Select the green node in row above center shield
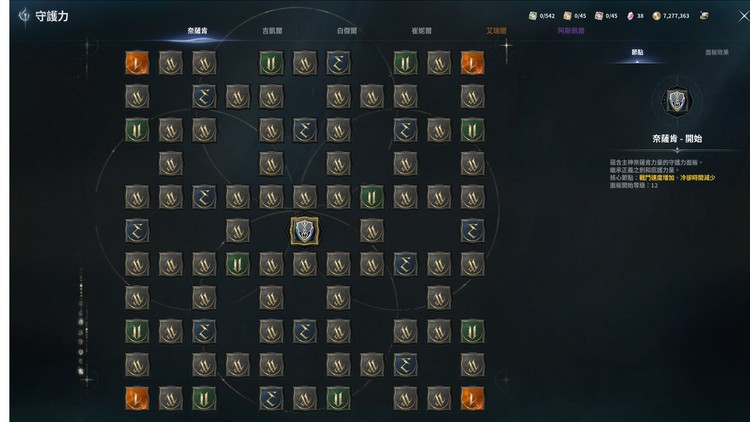Viewport: 750px width, 422px height. point(372,197)
